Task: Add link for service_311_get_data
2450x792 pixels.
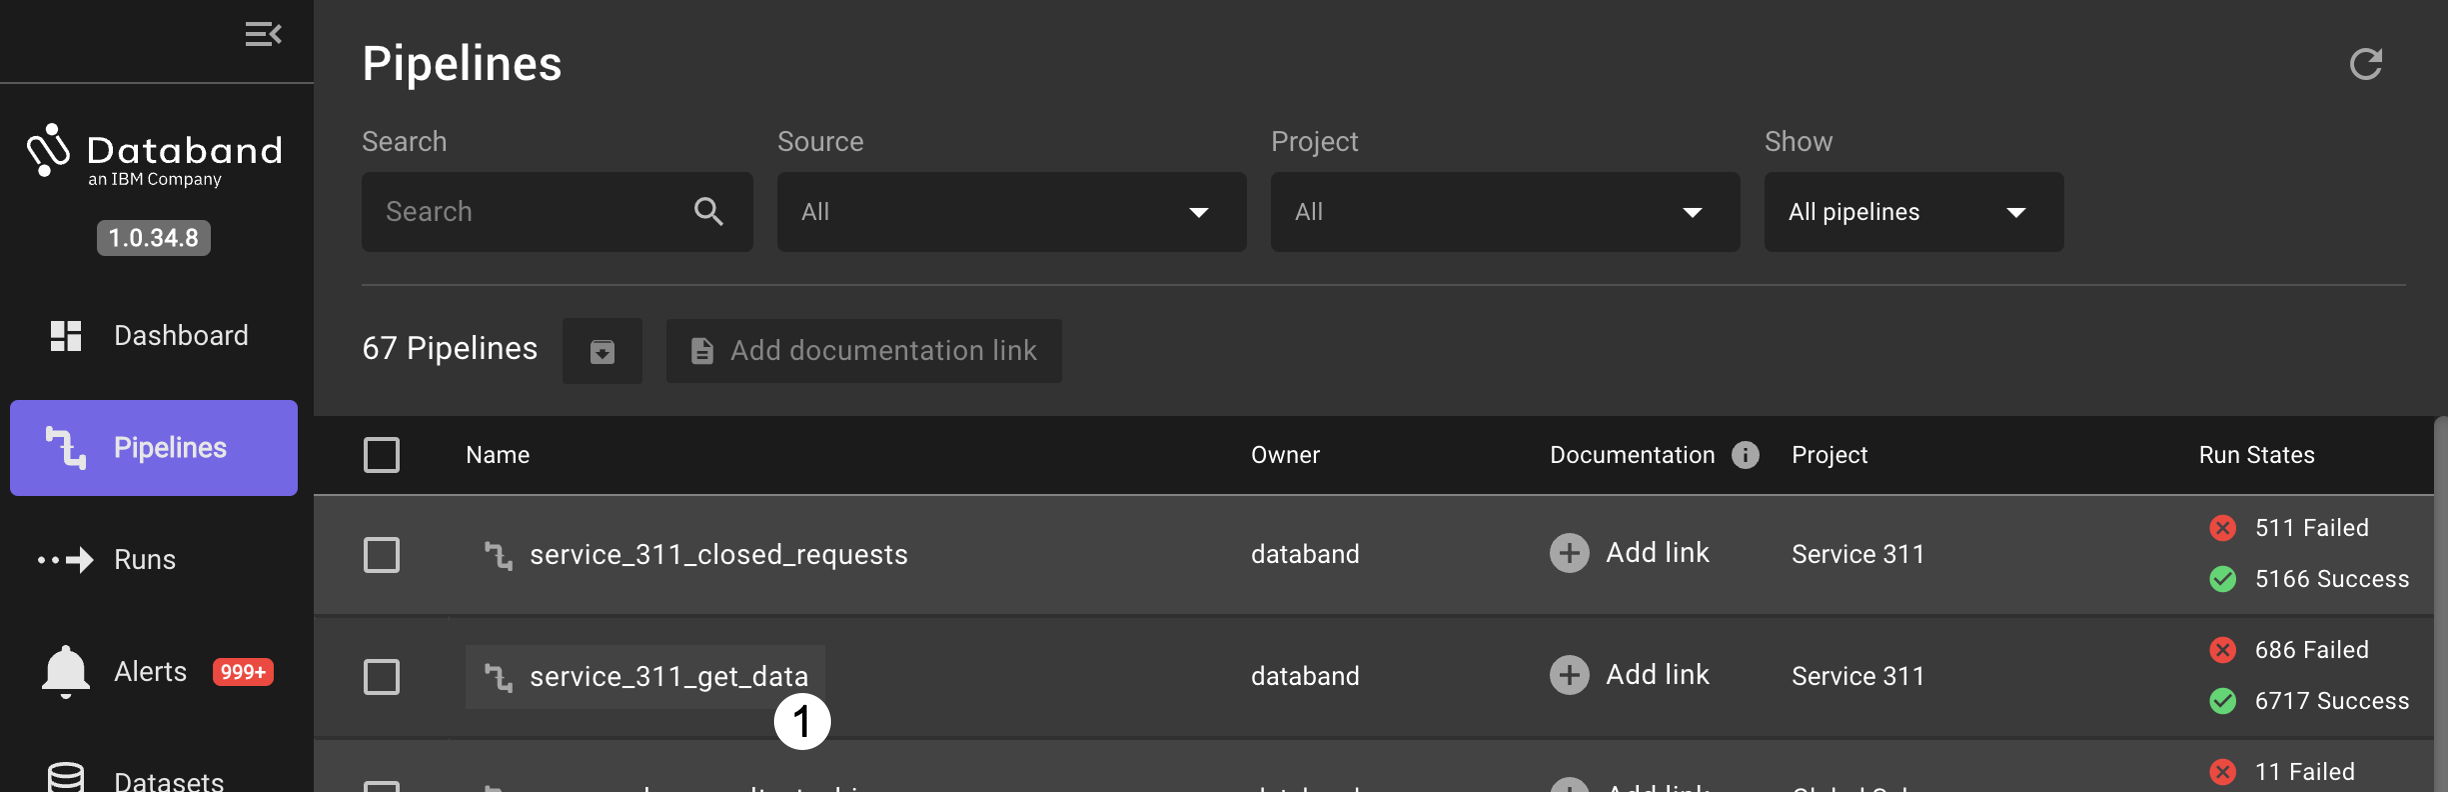Action: [x=1630, y=675]
